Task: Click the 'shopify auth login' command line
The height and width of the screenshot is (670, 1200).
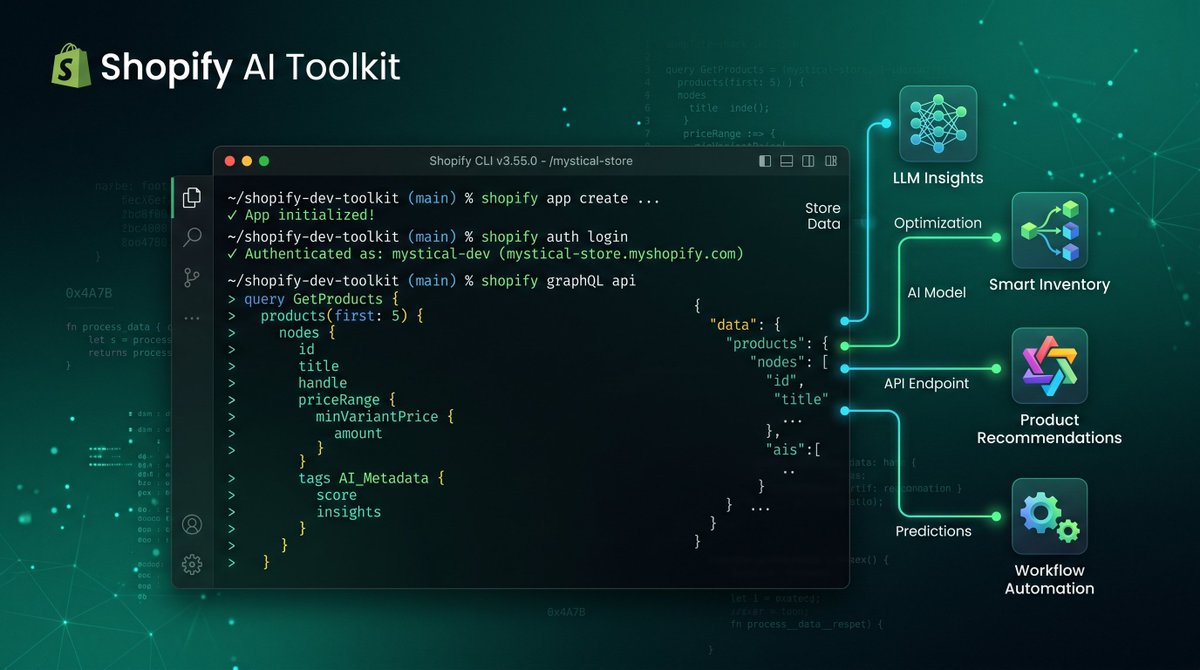Action: [428, 237]
